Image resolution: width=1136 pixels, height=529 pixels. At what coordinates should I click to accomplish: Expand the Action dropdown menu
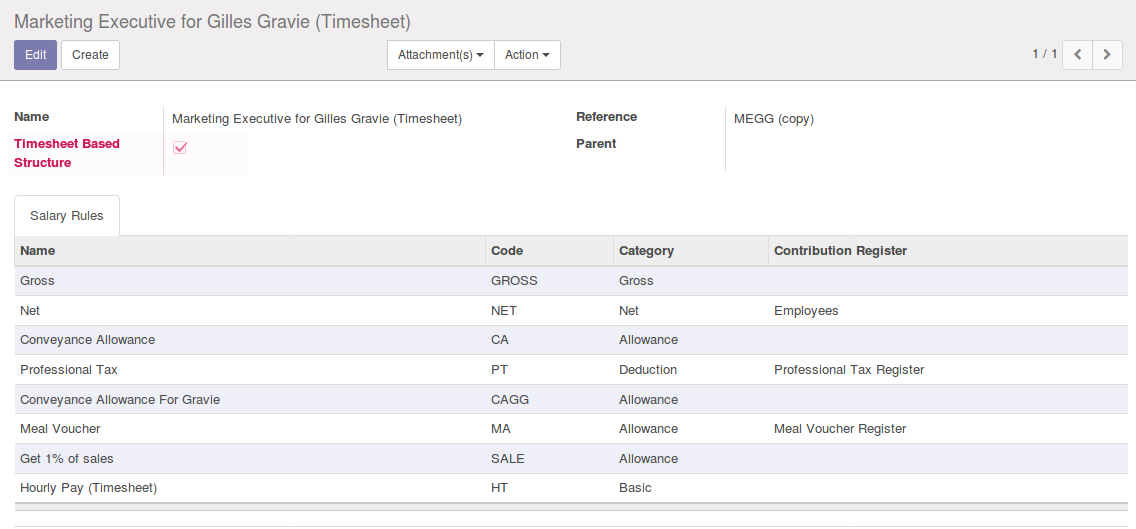coord(527,55)
